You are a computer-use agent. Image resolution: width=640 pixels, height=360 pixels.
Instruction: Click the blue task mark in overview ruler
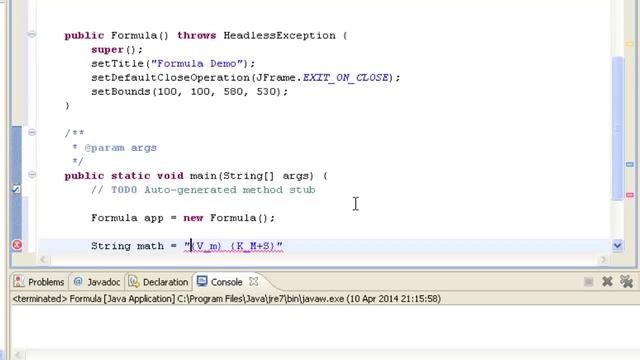tap(630, 164)
